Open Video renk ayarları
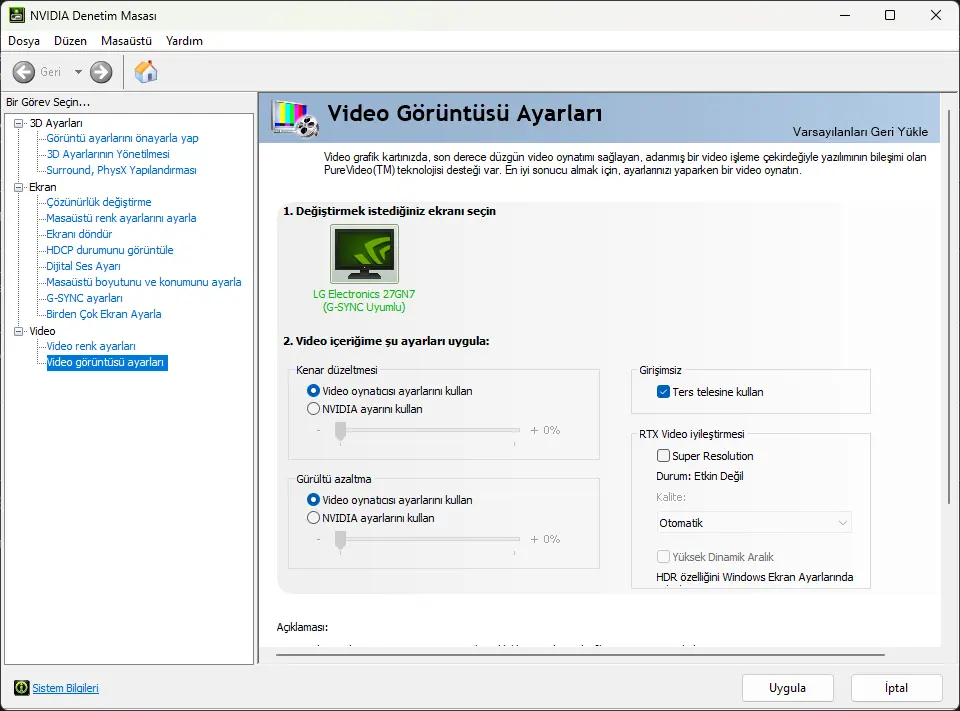 coord(91,346)
